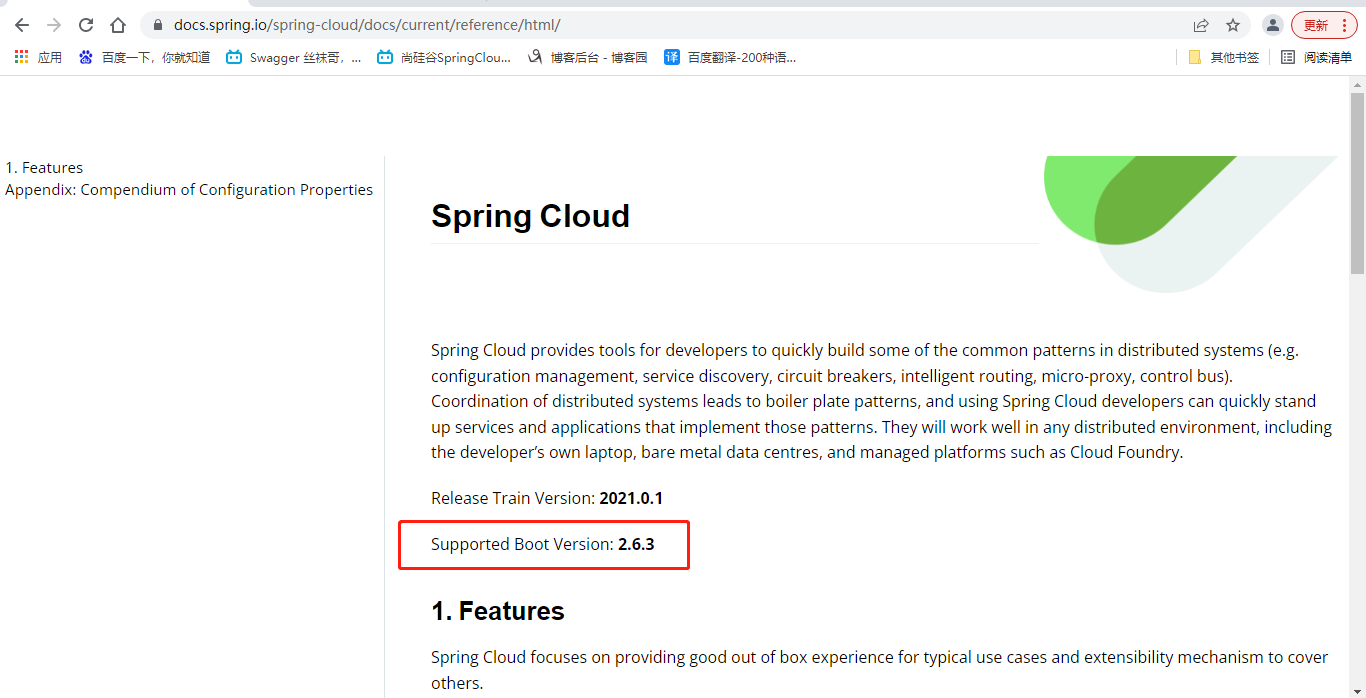Bookmark this page with the star icon

click(x=1233, y=25)
